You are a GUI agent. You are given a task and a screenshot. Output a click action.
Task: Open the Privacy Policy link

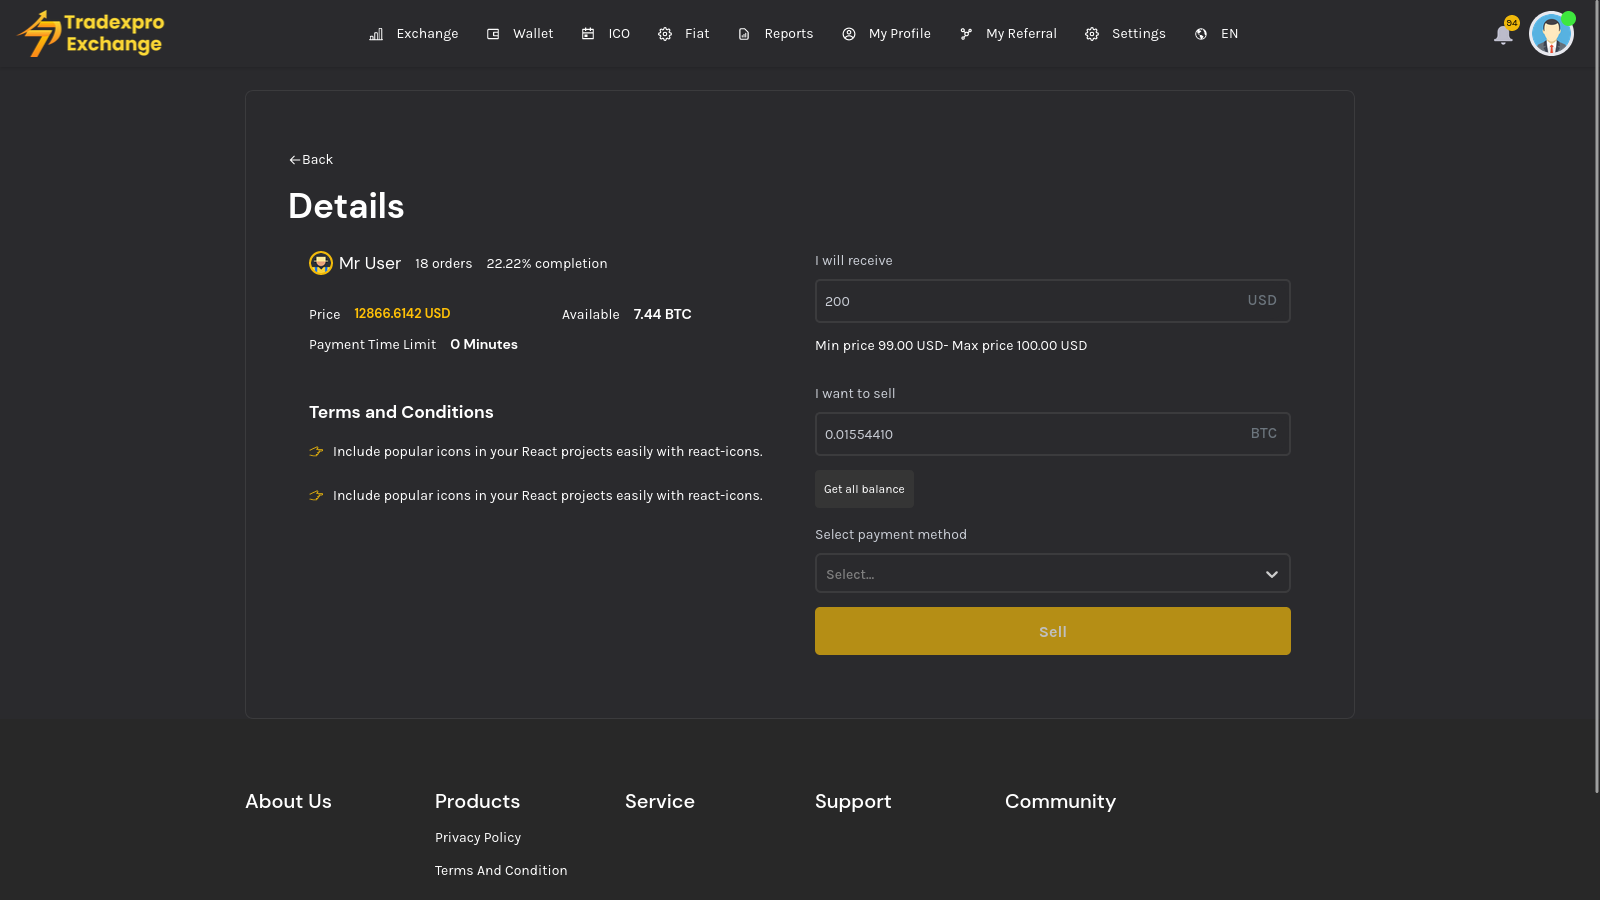click(478, 838)
